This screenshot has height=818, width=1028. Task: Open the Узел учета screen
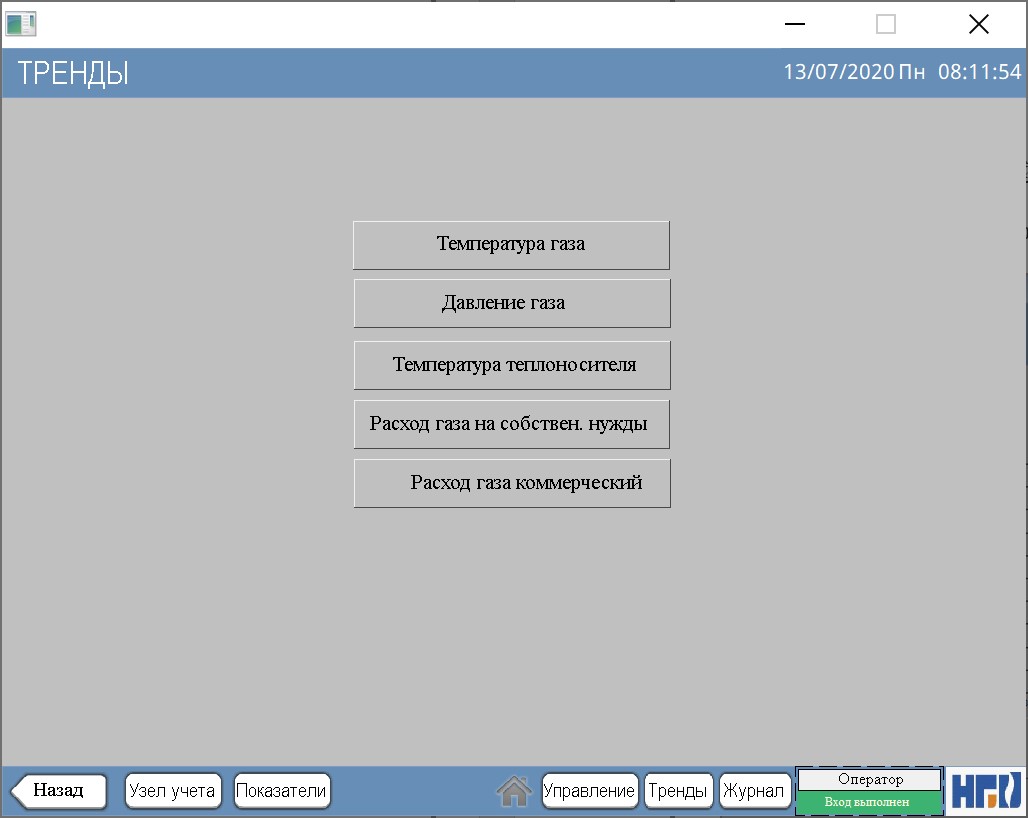point(172,791)
